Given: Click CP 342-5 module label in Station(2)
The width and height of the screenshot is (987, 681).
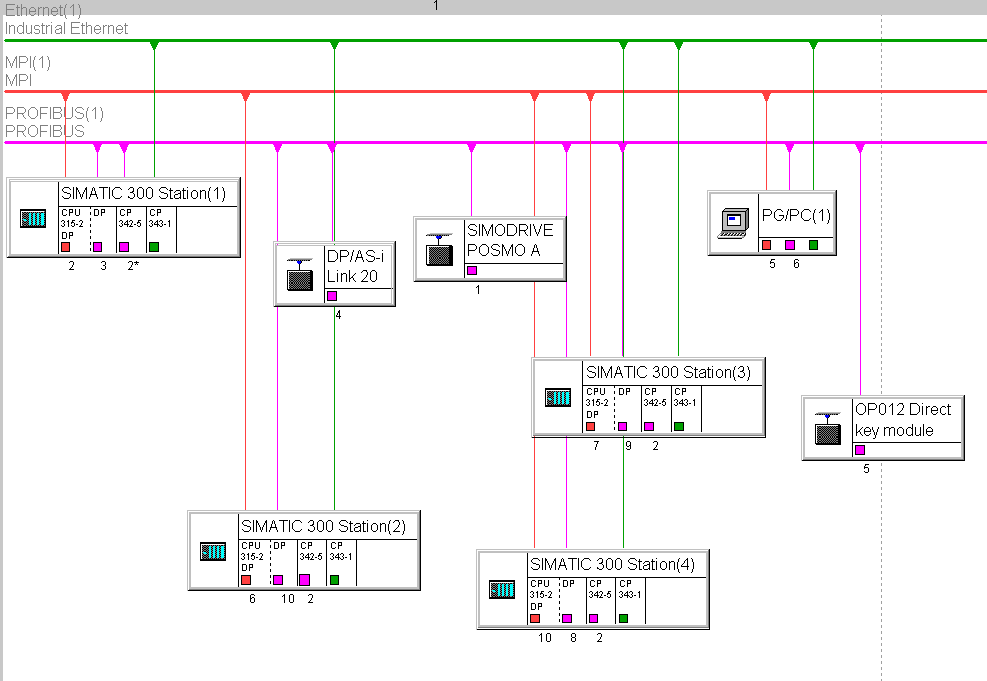Looking at the screenshot, I should pyautogui.click(x=311, y=551).
